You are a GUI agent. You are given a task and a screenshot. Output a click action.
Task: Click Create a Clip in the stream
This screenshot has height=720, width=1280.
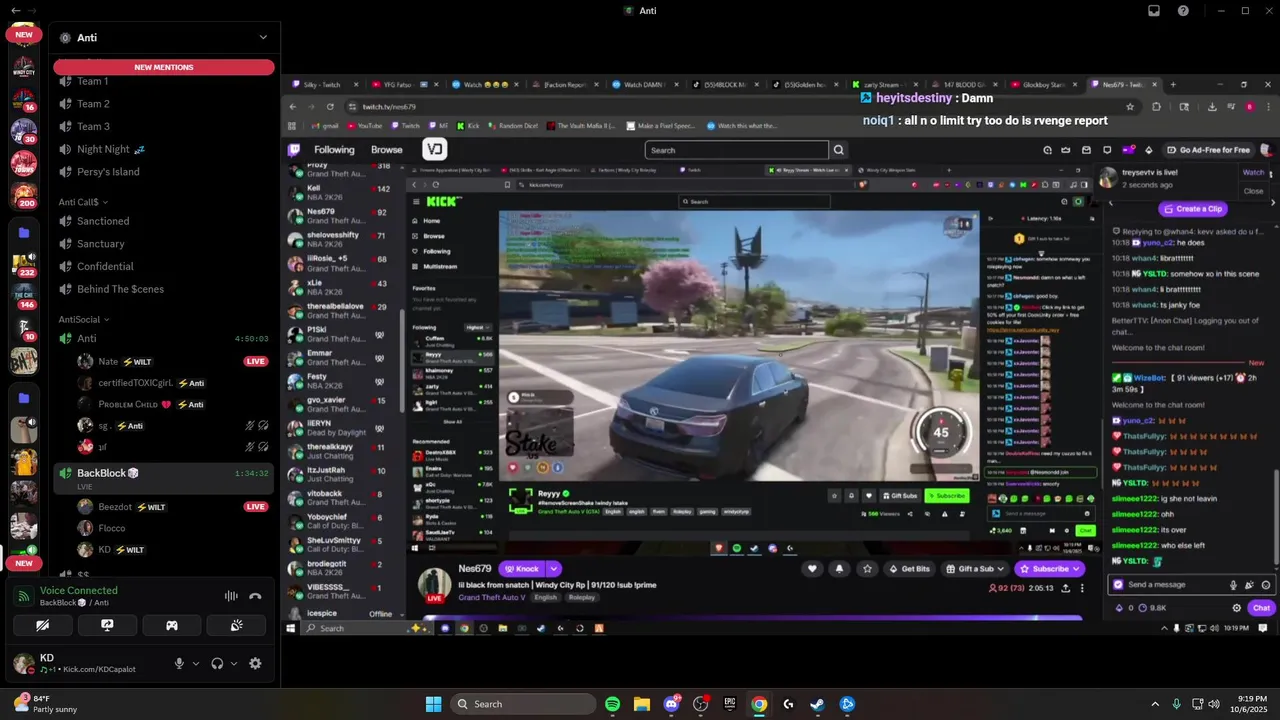[x=1193, y=209]
